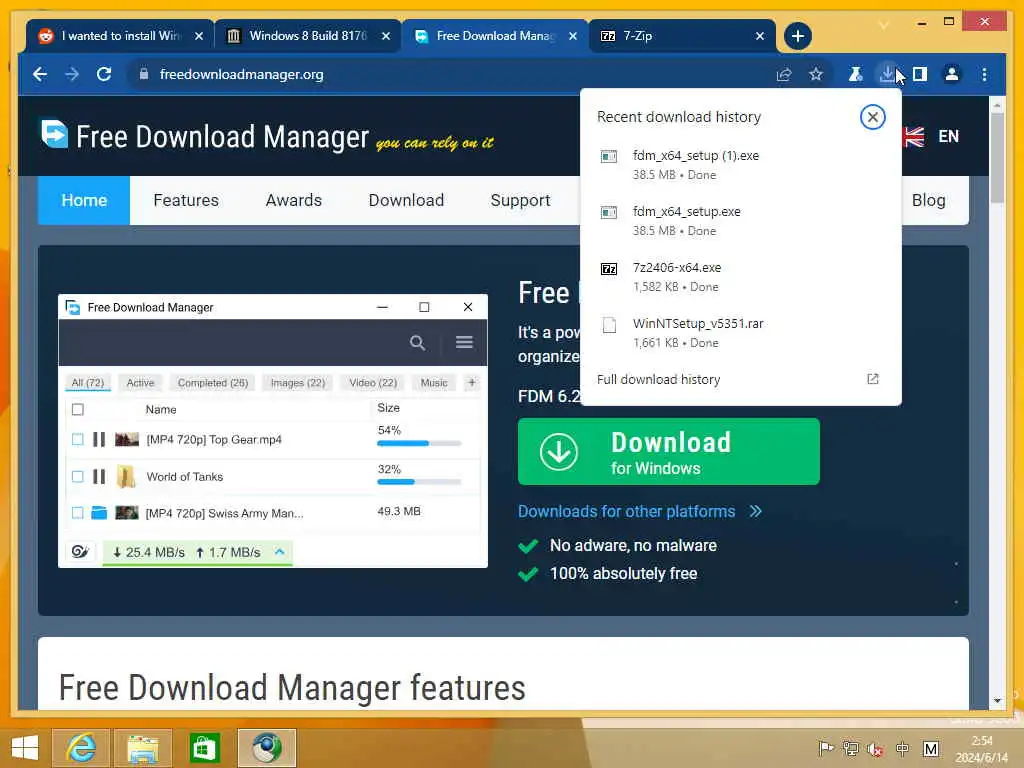Open the Awards navigation item
Viewport: 1024px width, 768px height.
[x=294, y=200]
